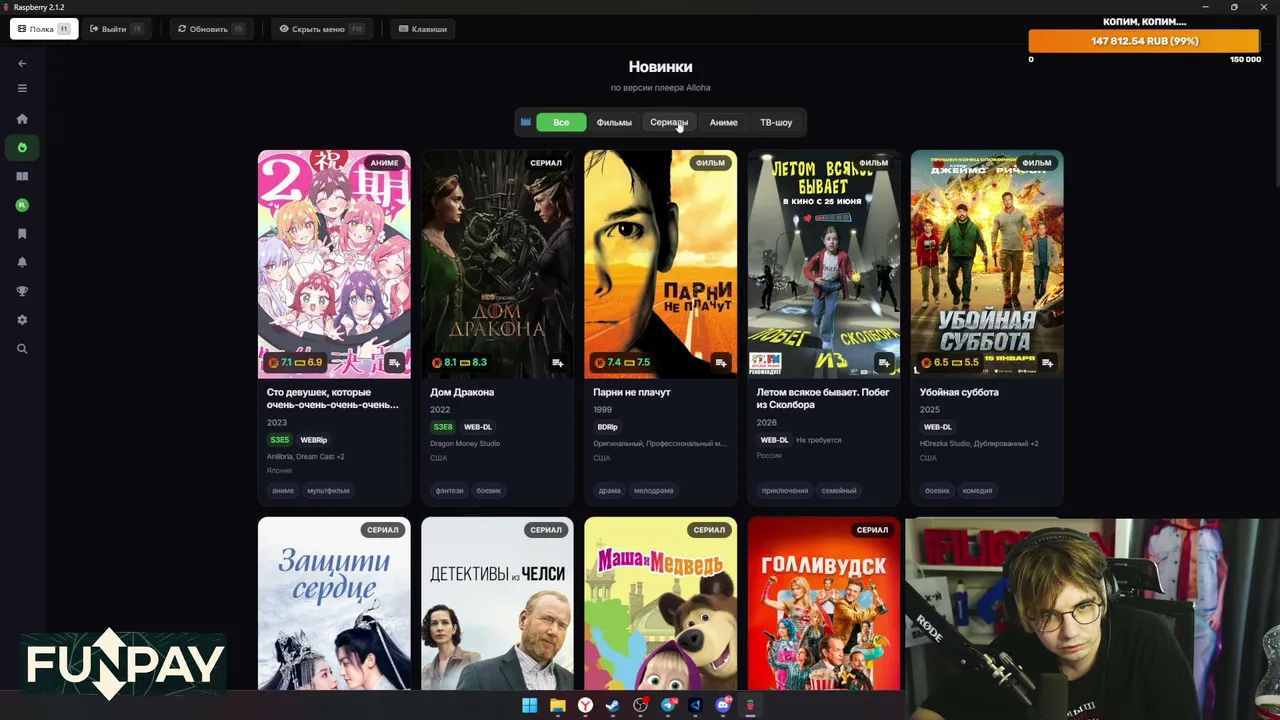Image resolution: width=1280 pixels, height=720 pixels.
Task: Click the S3E5 episode badge
Action: click(280, 440)
